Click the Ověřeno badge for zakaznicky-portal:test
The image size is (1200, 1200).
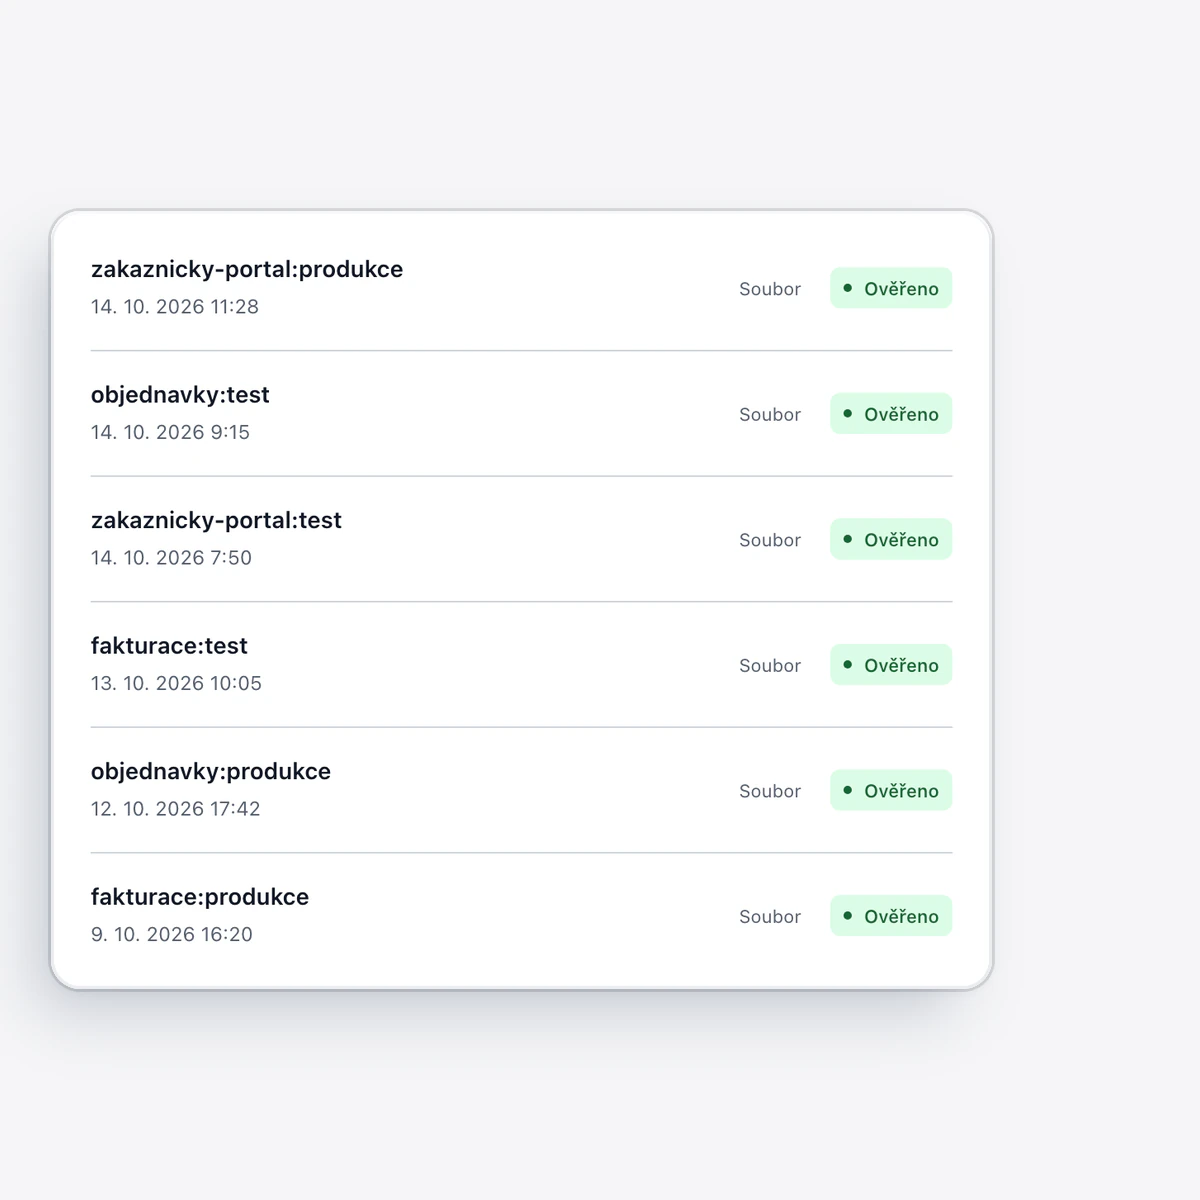click(x=891, y=539)
